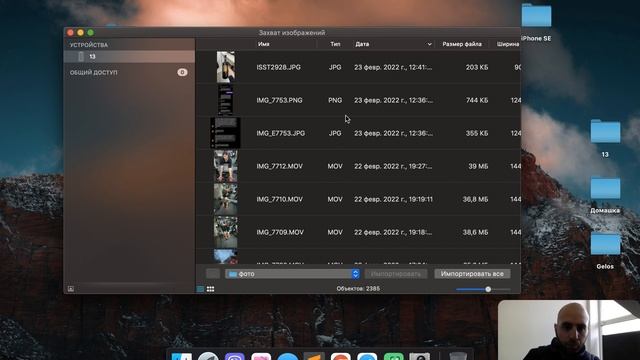Select thumbnail of IMG_7709.MOV

226,232
